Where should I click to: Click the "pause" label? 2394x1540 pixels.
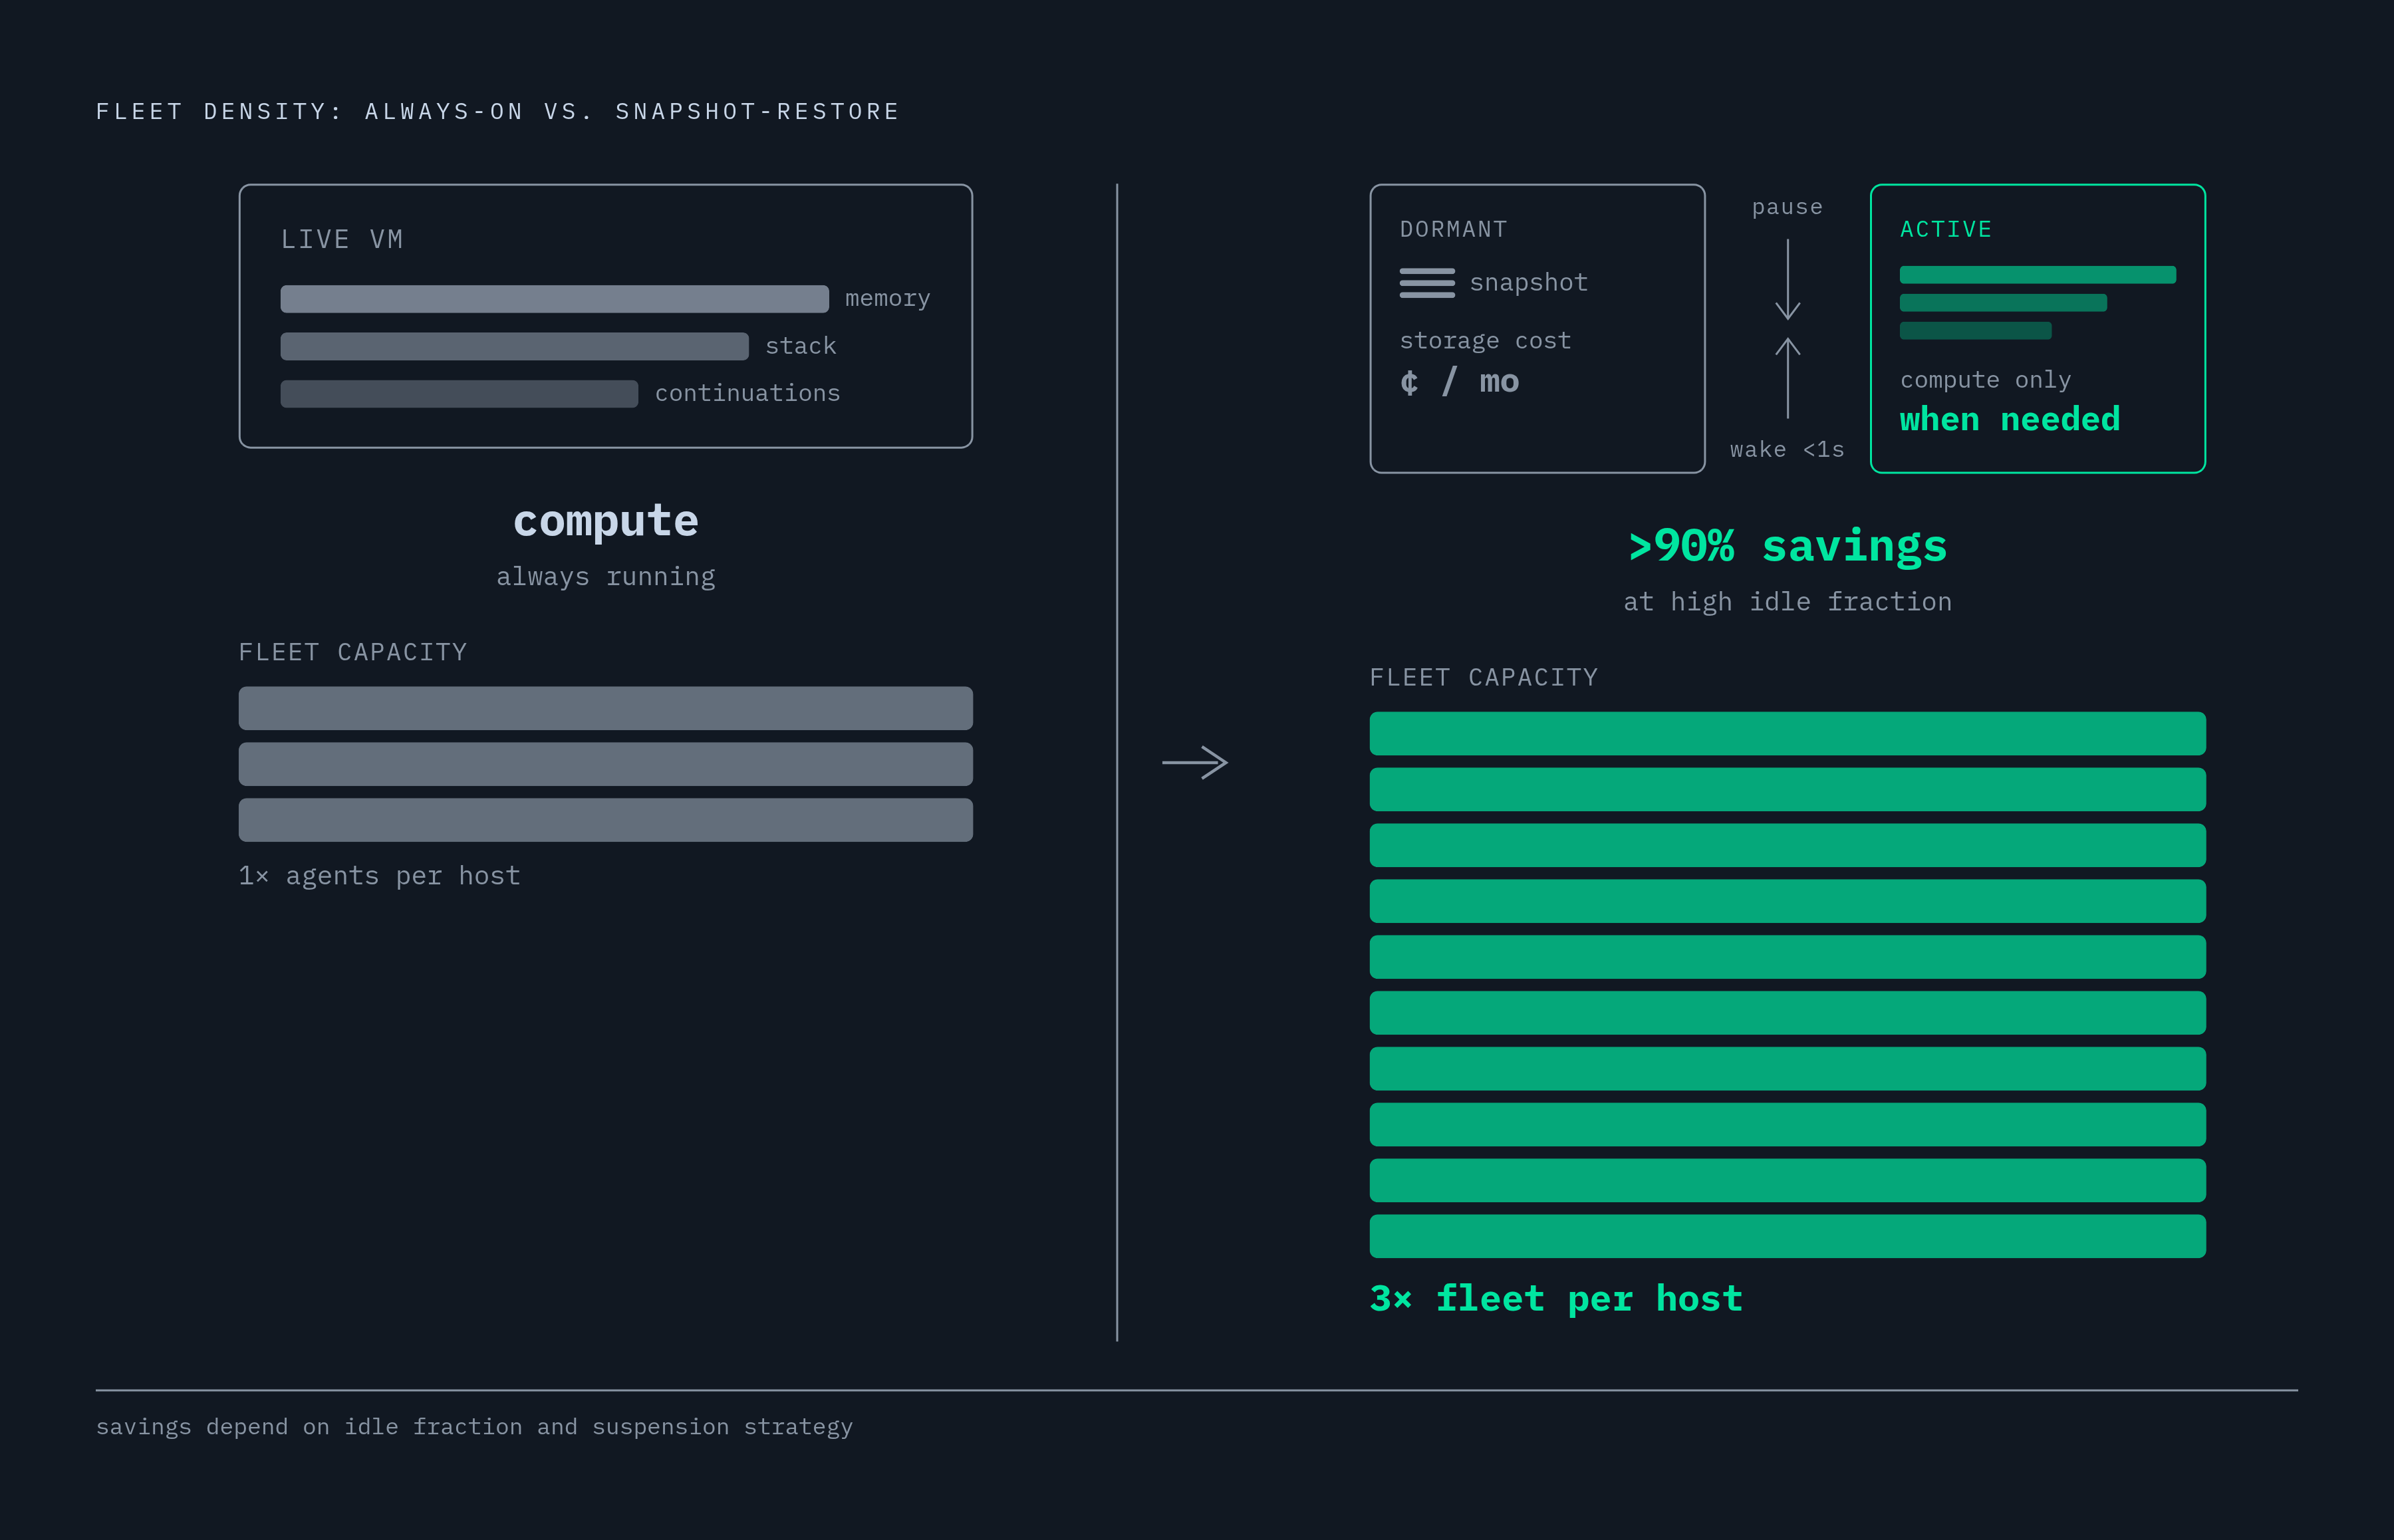[1787, 207]
